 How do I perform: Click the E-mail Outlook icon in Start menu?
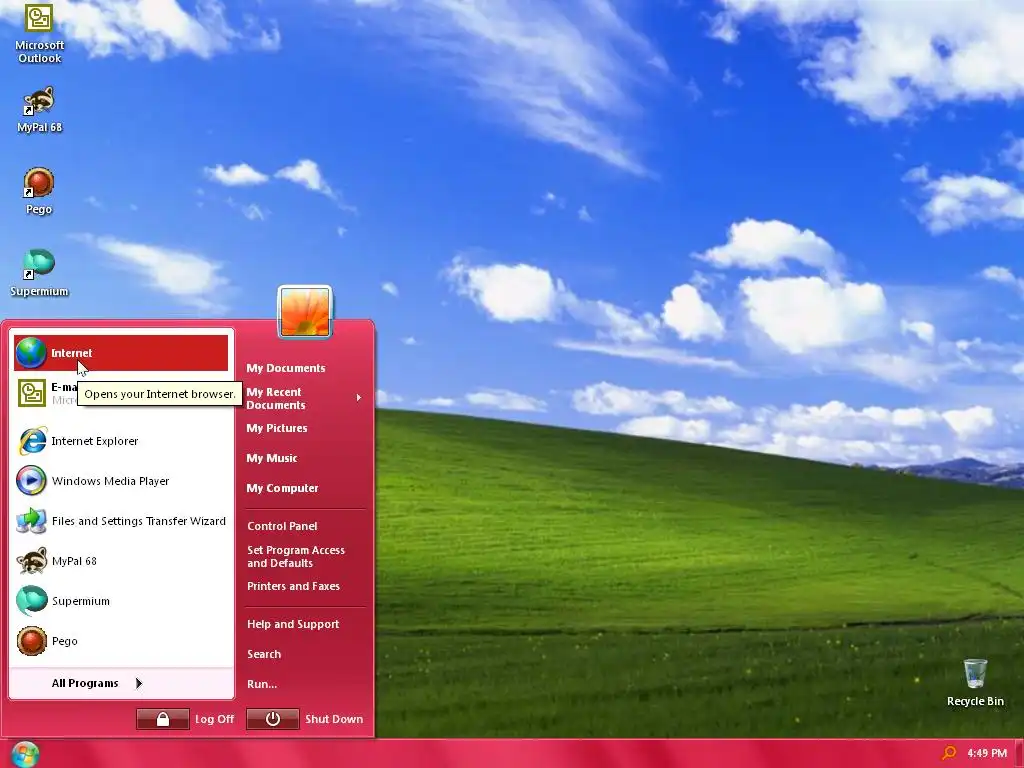click(31, 392)
